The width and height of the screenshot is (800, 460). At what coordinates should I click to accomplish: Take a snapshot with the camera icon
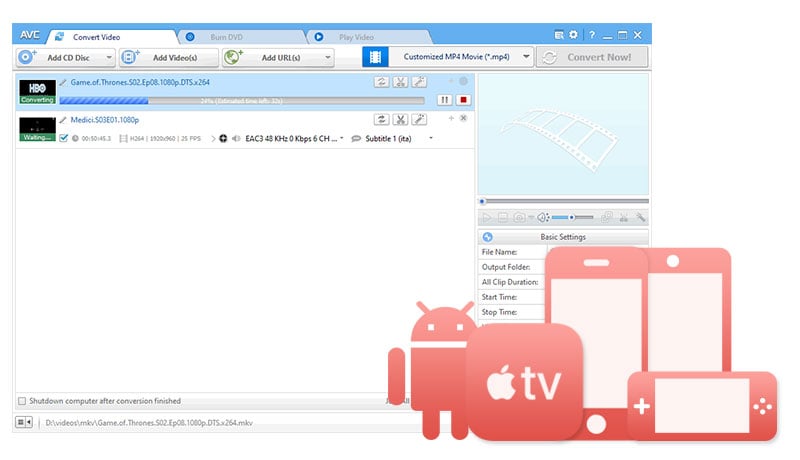519,218
